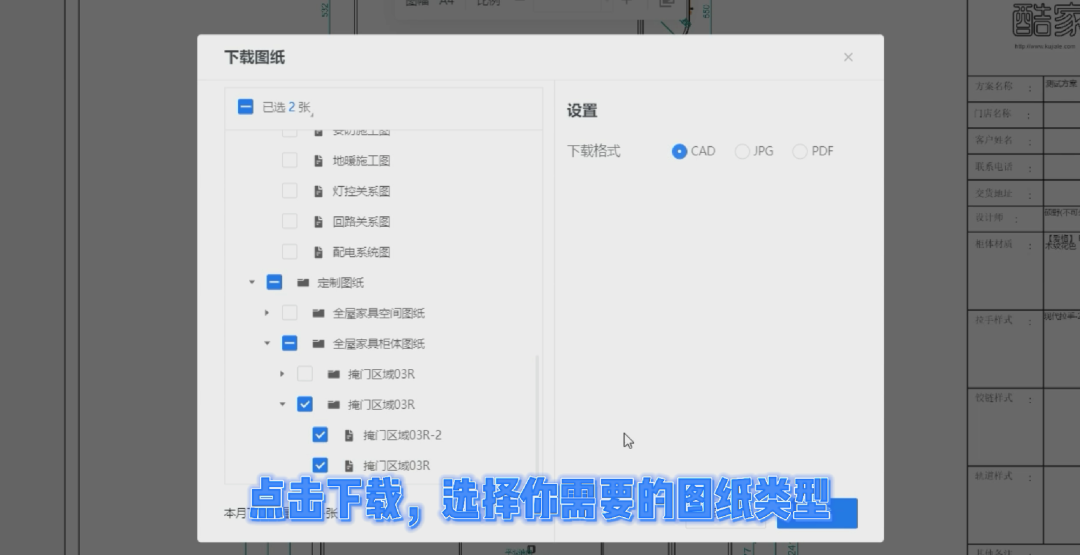Click file icon beside 灯控关系图
This screenshot has height=555, width=1080.
click(x=318, y=191)
